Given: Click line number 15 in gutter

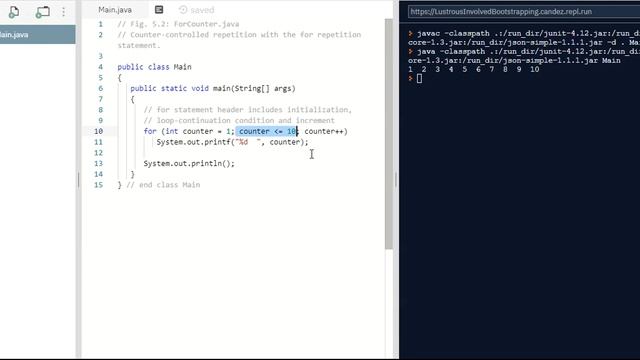Looking at the screenshot, I should (98, 185).
